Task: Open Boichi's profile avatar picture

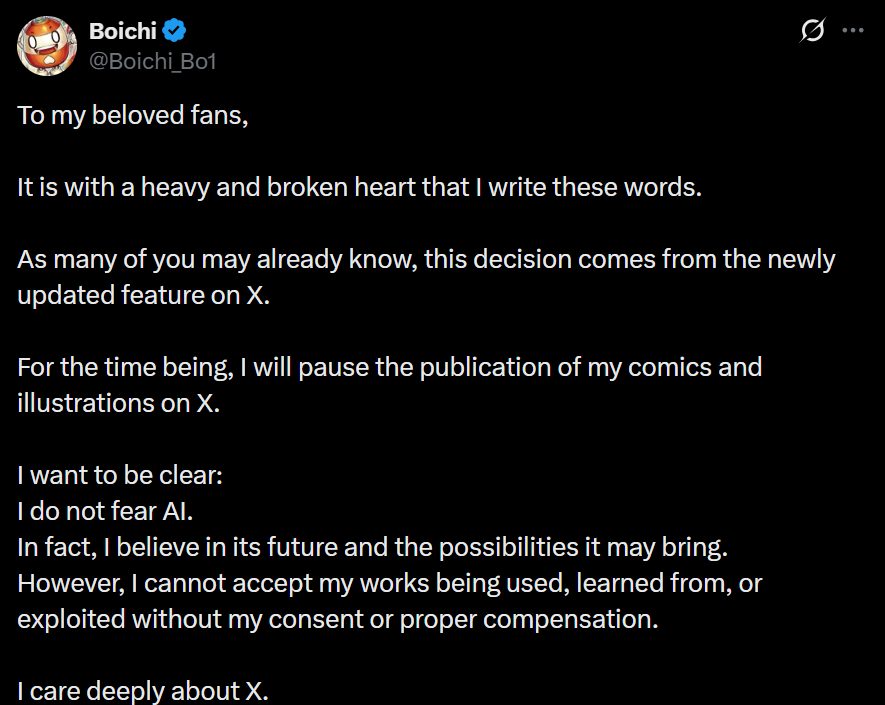Action: [46, 46]
